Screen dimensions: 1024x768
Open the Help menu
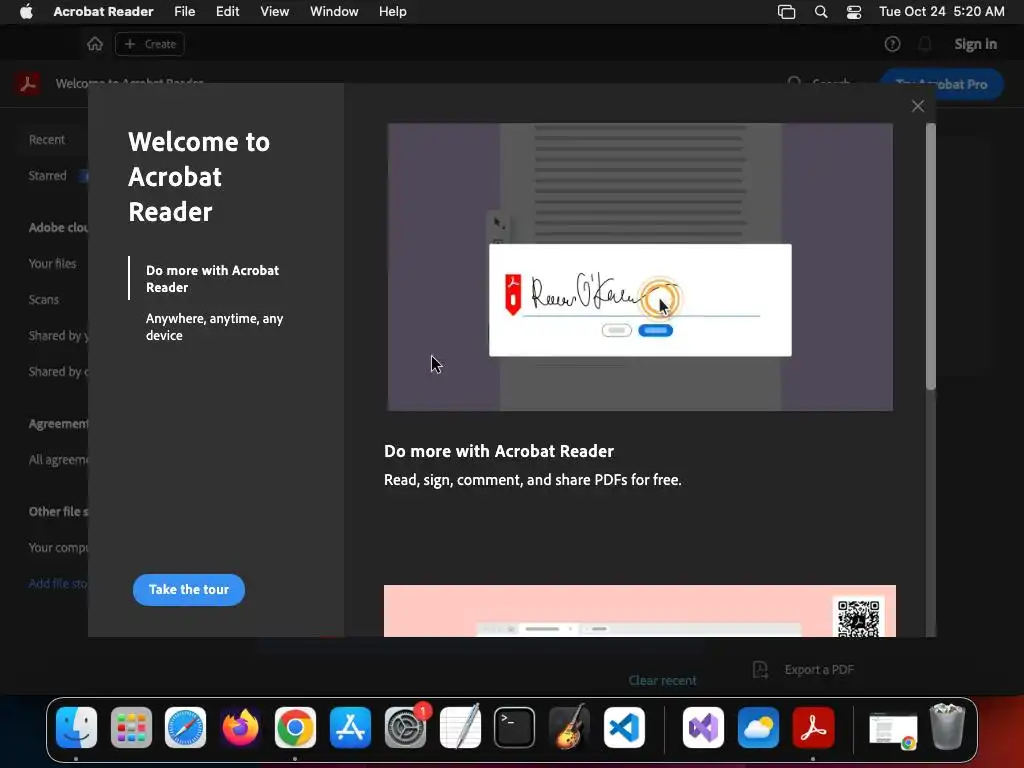392,11
